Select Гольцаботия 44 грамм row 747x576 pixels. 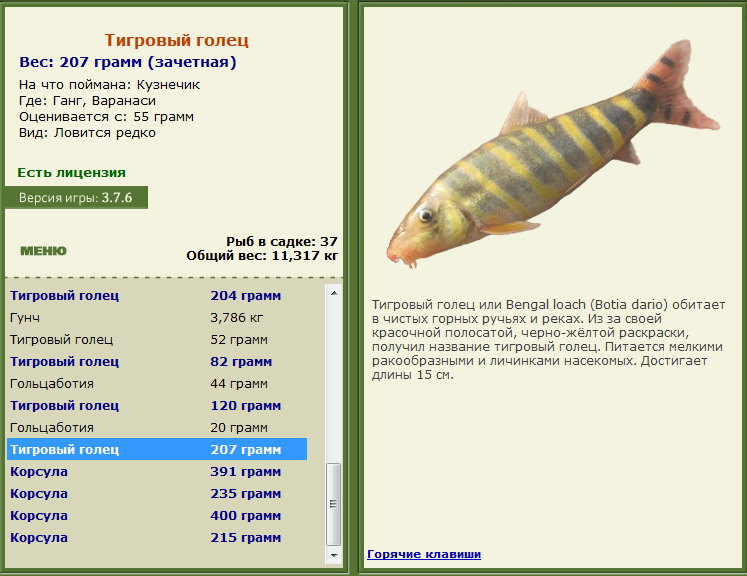click(157, 383)
